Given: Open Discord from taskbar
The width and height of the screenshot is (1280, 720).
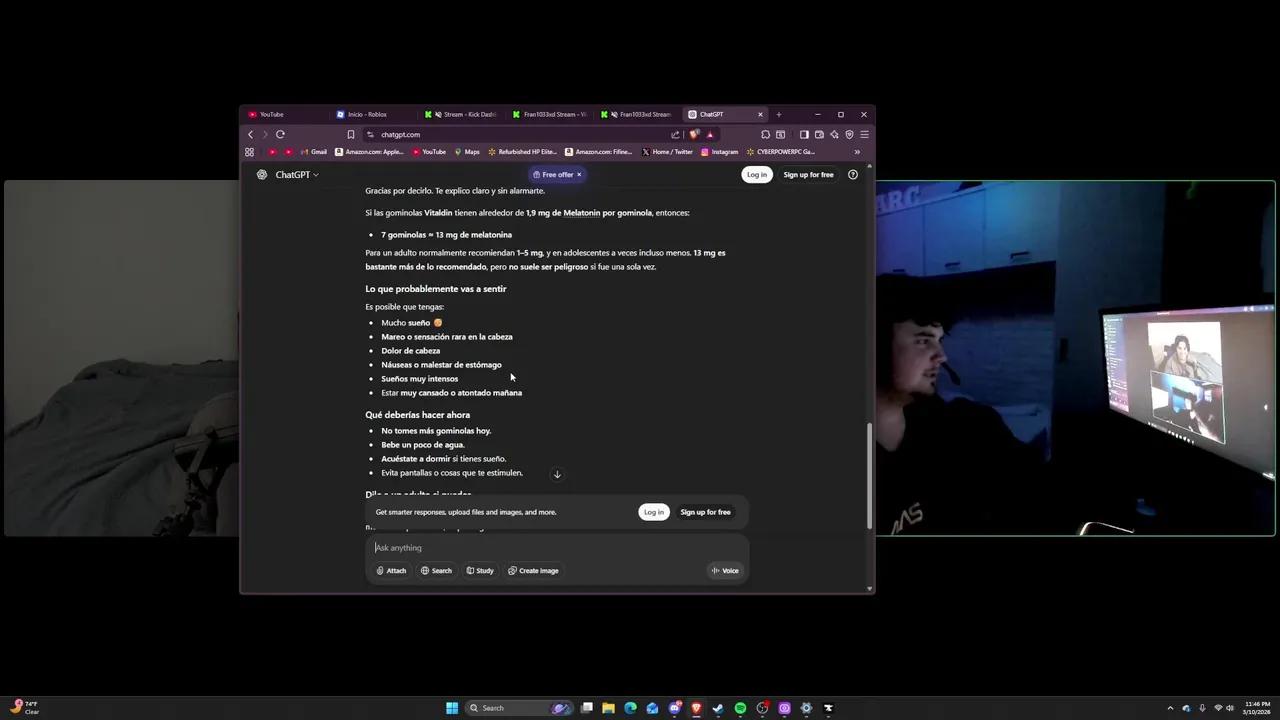Looking at the screenshot, I should tap(675, 708).
